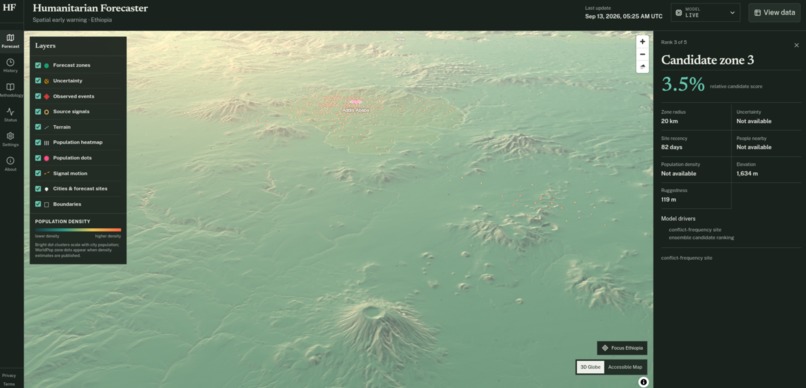This screenshot has width=806, height=388.
Task: Zoom in with the plus map control
Action: (x=642, y=42)
